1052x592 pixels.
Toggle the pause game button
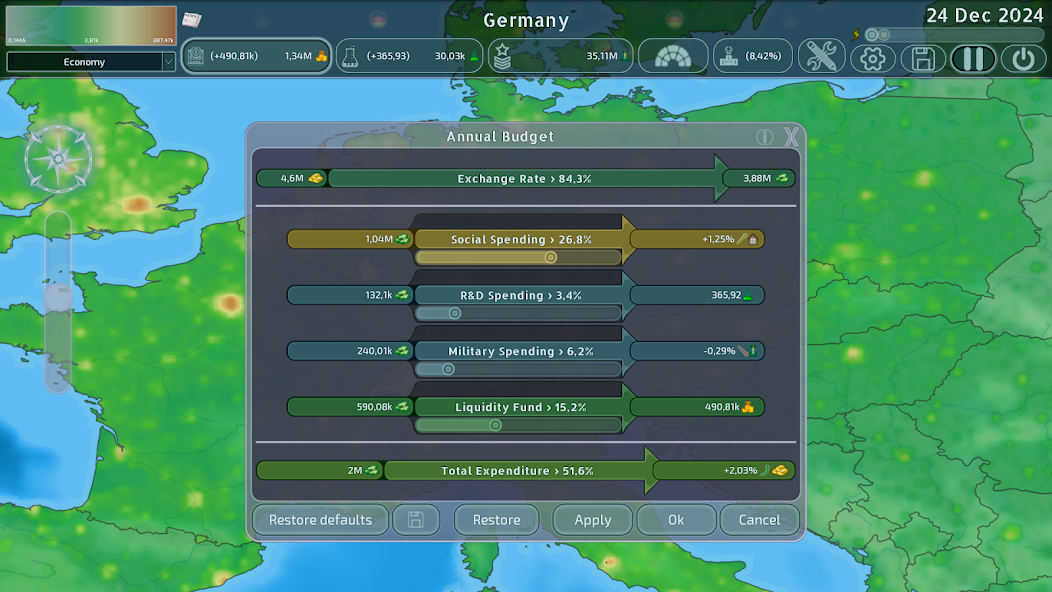pos(972,58)
